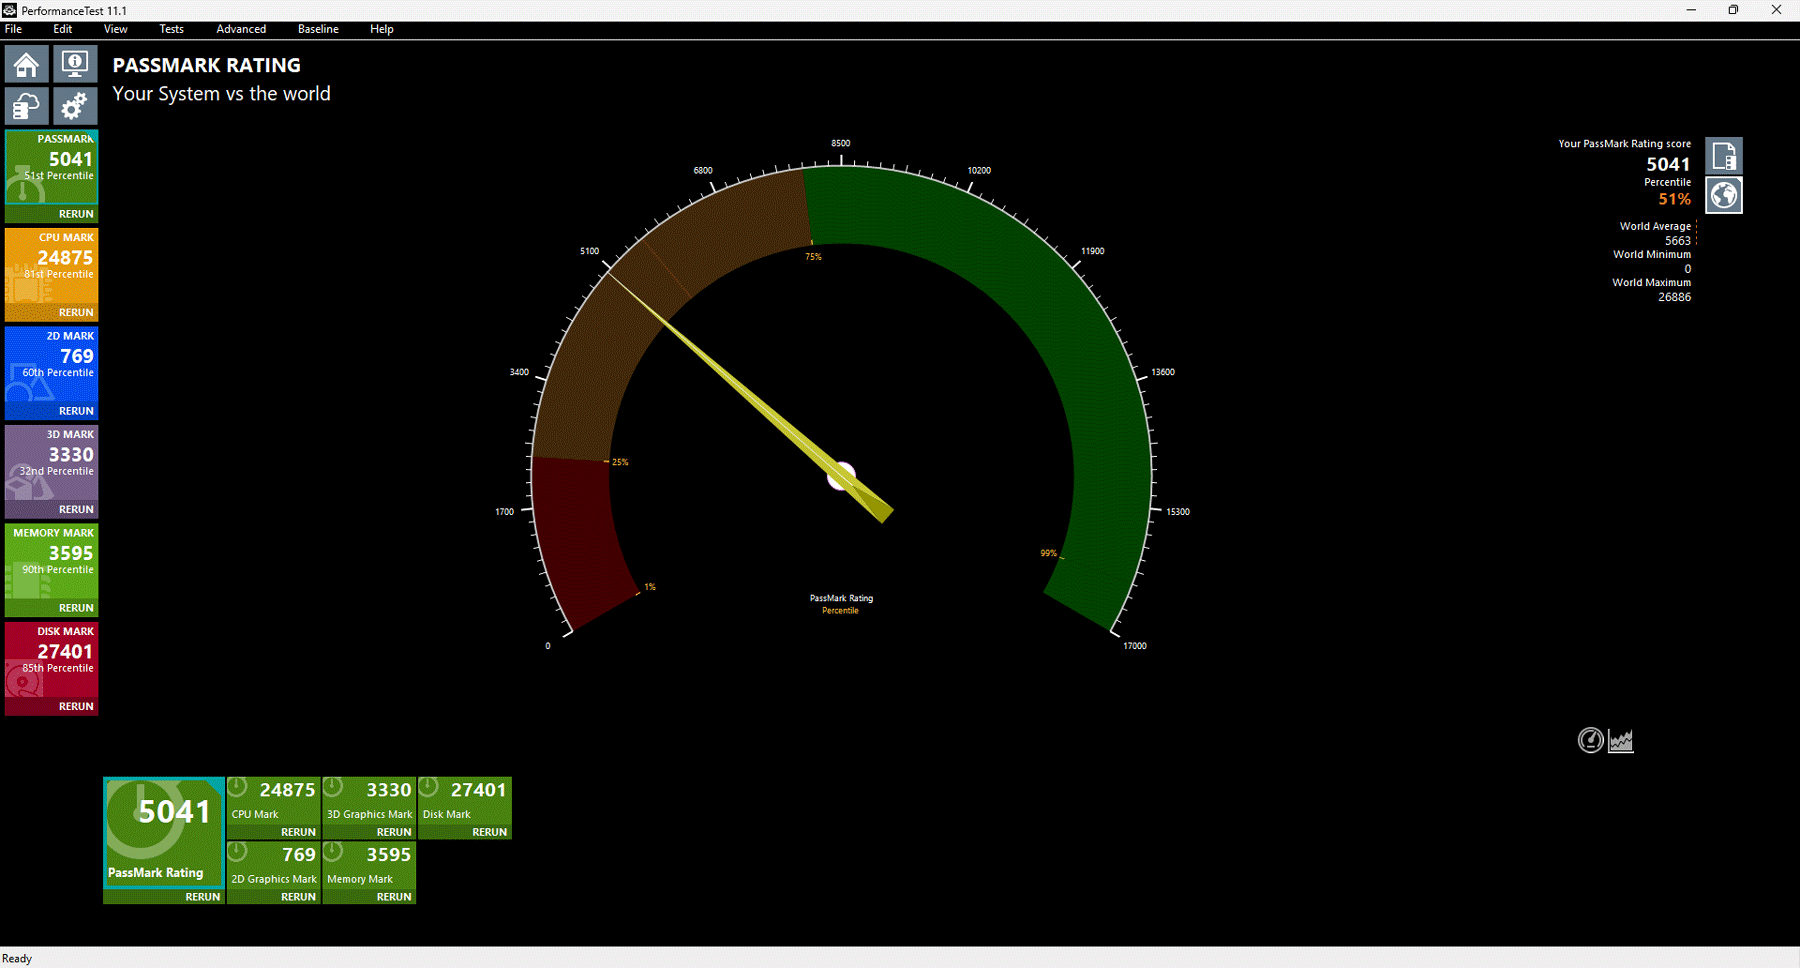Open the Advanced menu

(x=241, y=29)
